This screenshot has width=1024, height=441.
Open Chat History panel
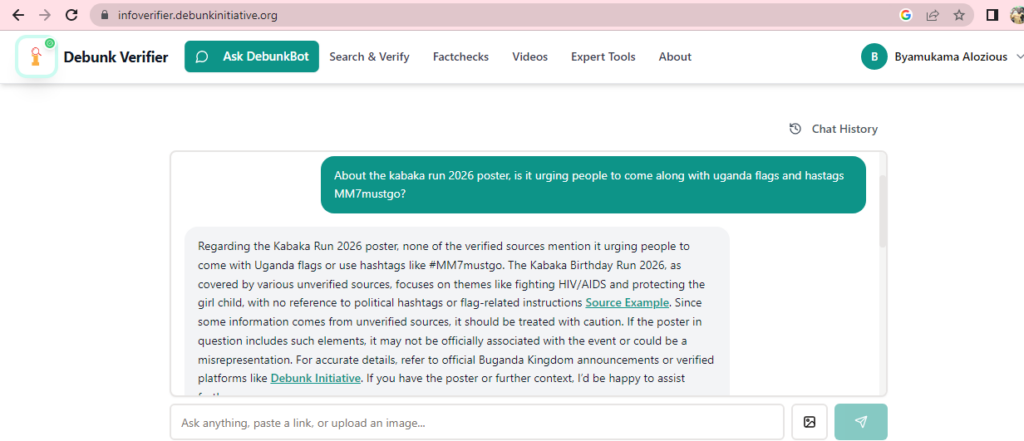(x=833, y=129)
